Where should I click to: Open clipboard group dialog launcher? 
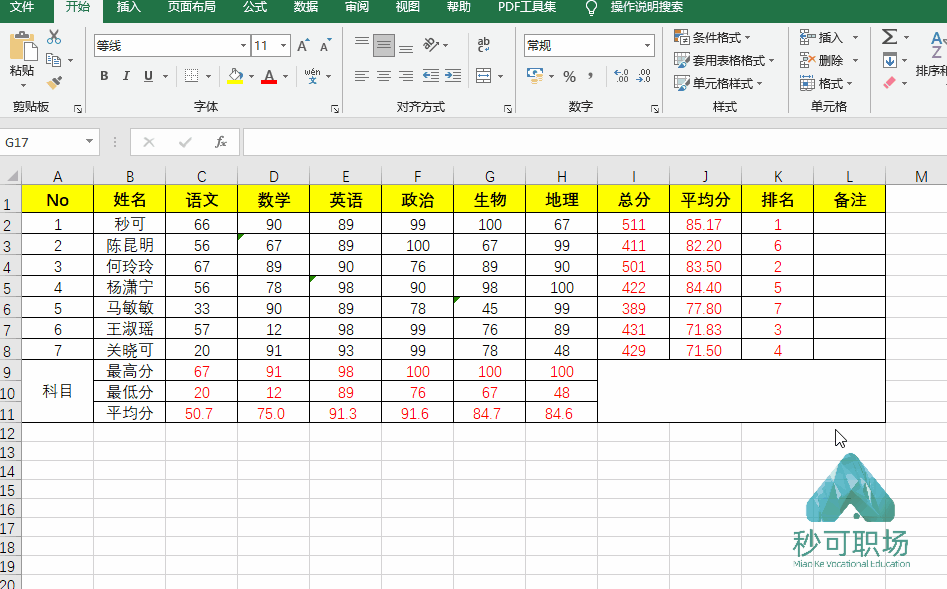coord(78,109)
